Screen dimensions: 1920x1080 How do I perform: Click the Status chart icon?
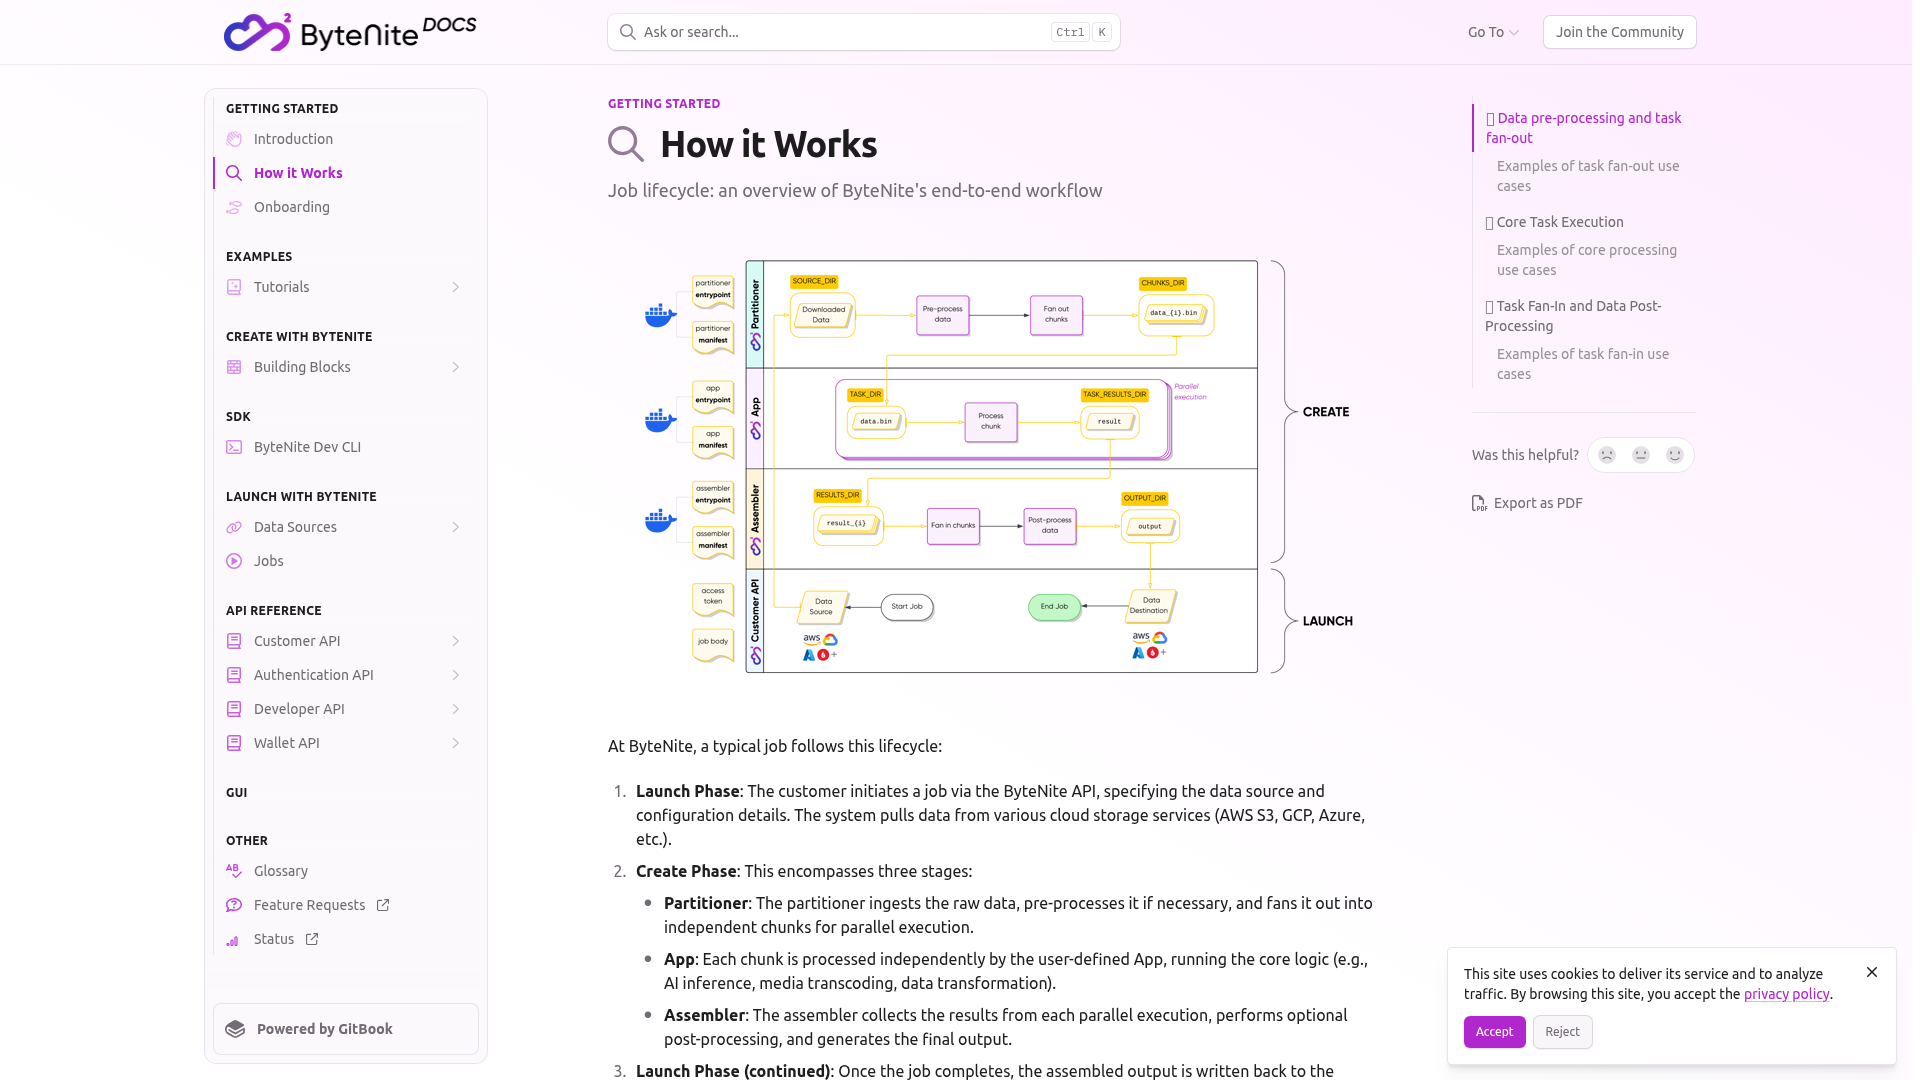234,939
